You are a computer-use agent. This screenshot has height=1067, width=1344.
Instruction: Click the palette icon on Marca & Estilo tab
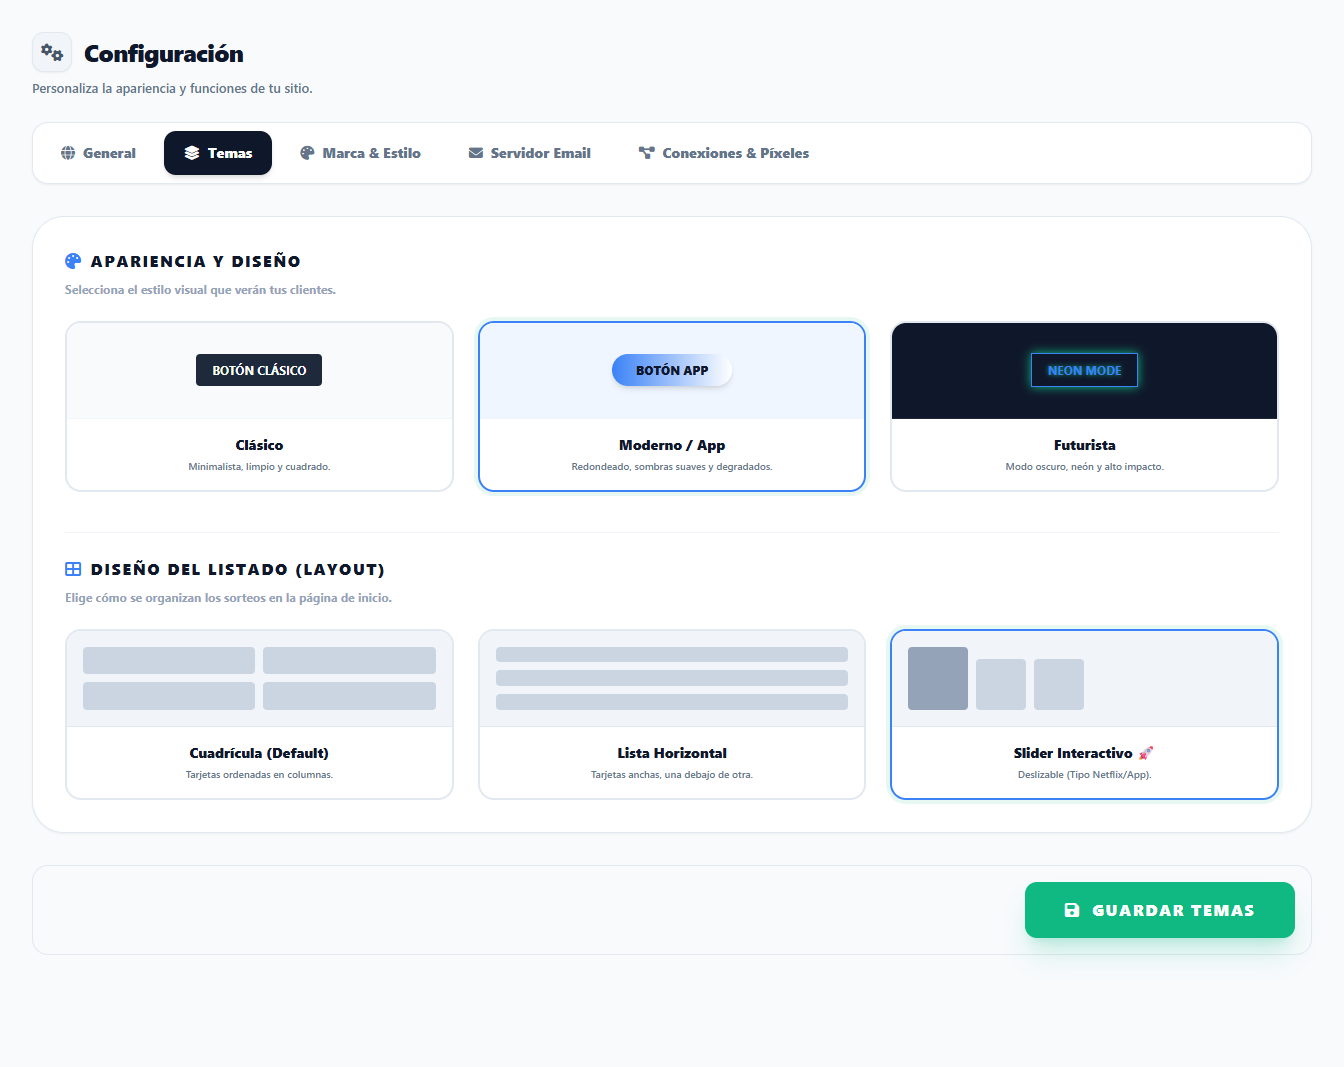[306, 152]
